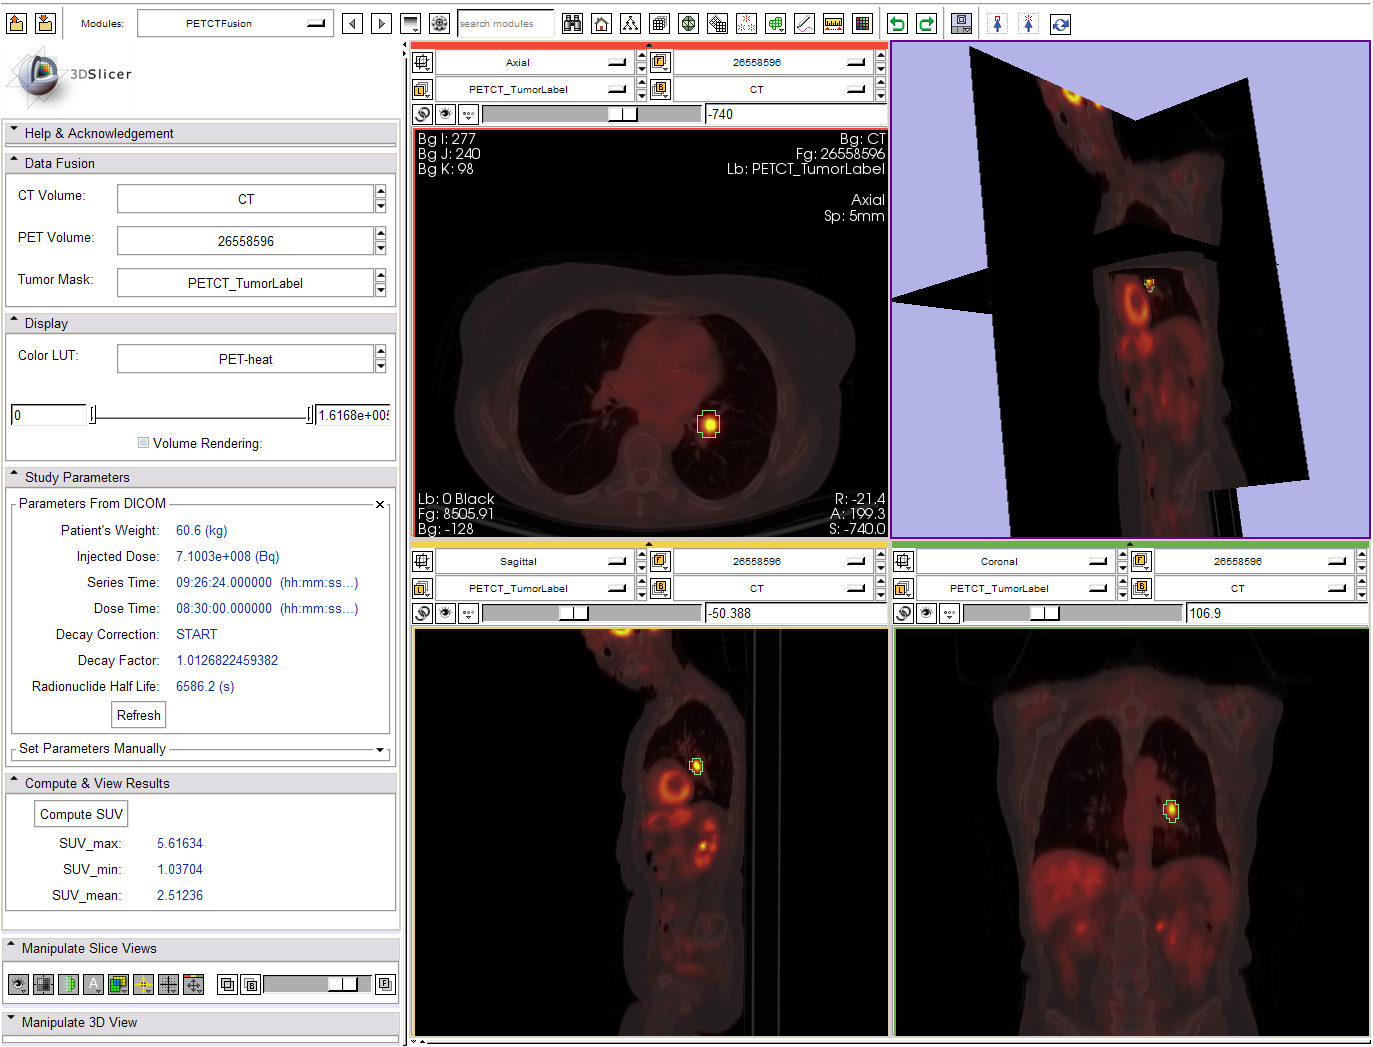Screen dimensions: 1374x1047
Task: Expand the Set Parameters Manually section
Action: [x=380, y=749]
